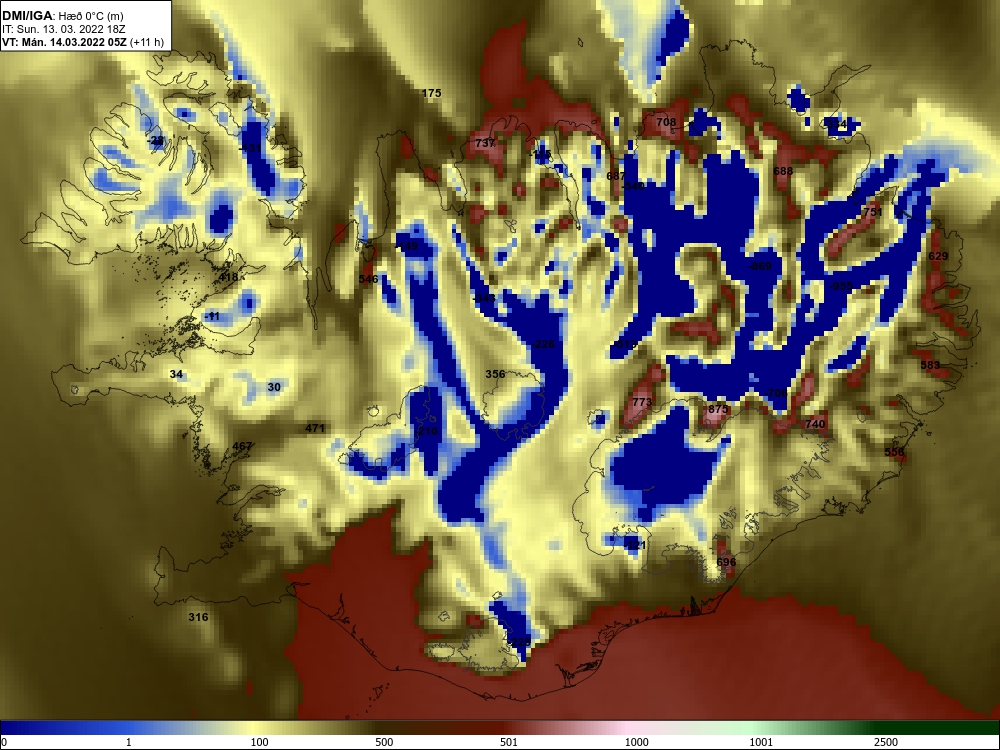Click the 471 height value on the map

[x=315, y=428]
